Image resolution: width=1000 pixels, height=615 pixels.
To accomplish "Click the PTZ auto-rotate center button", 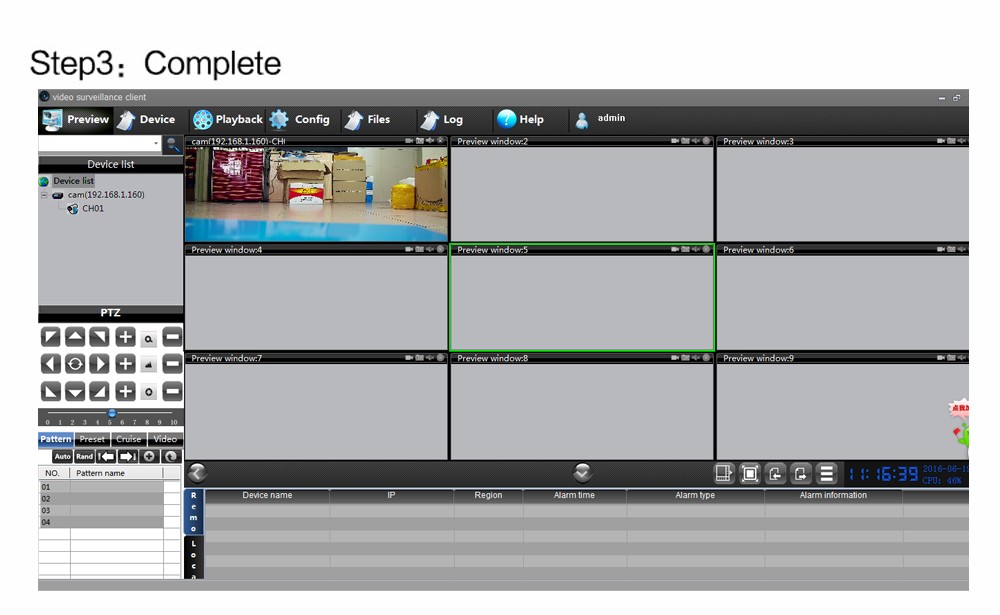I will click(75, 364).
